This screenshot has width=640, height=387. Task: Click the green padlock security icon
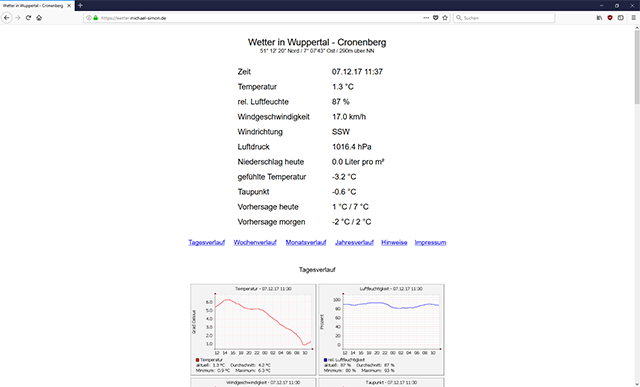point(96,18)
